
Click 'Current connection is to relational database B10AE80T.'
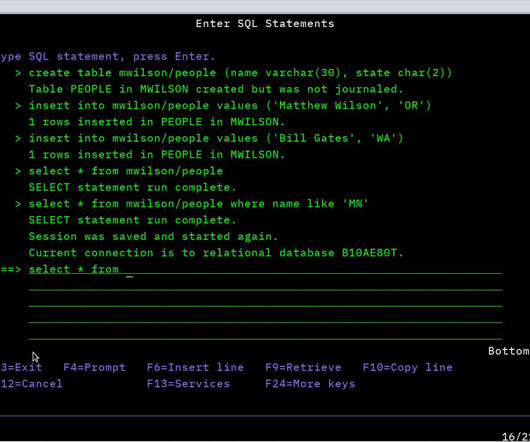[x=216, y=253]
